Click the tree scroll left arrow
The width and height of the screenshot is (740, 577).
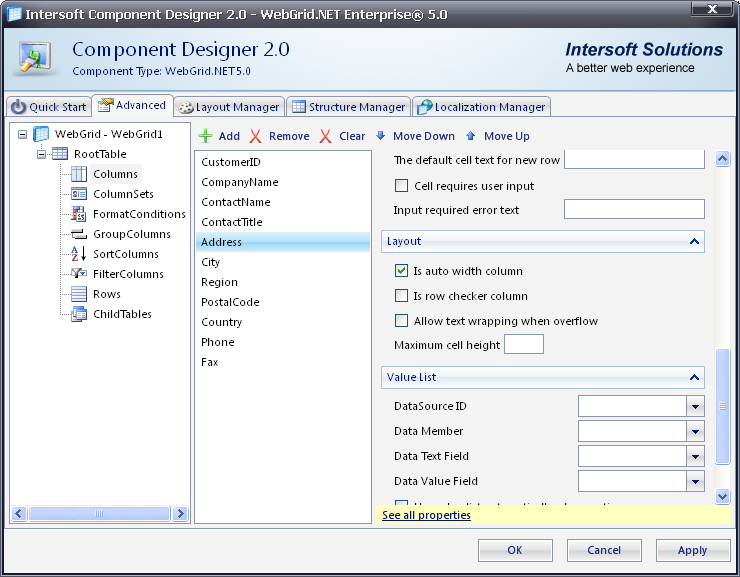19,513
